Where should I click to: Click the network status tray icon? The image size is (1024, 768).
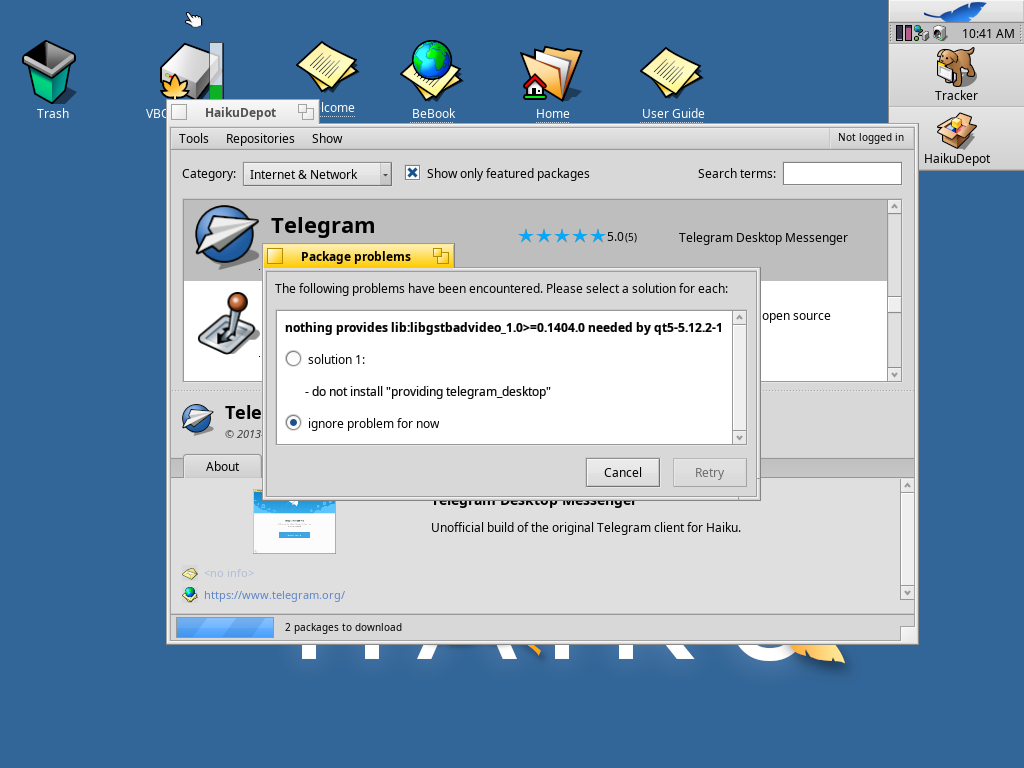[x=921, y=33]
